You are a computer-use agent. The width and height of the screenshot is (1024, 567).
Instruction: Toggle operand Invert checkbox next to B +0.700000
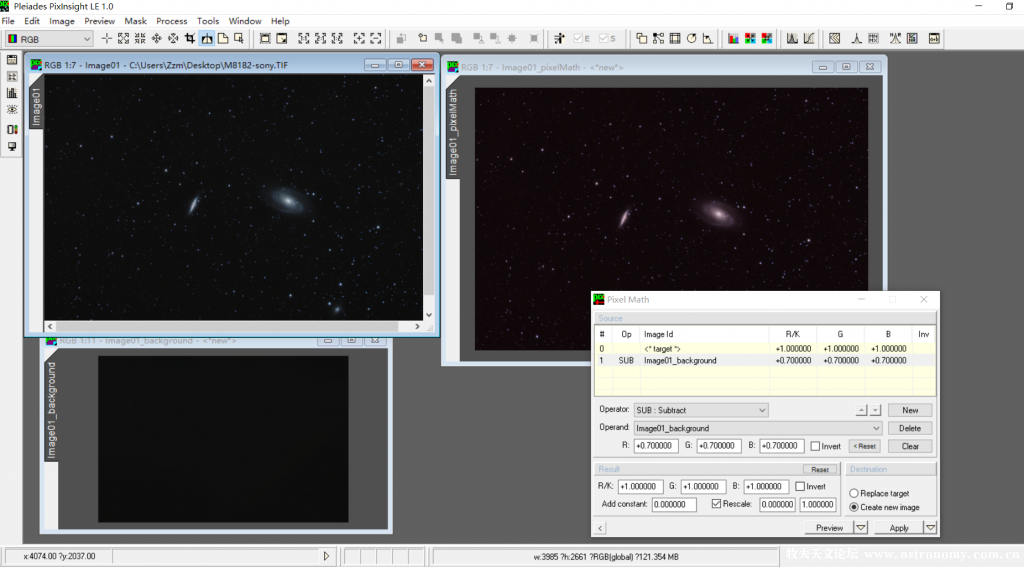tap(815, 446)
